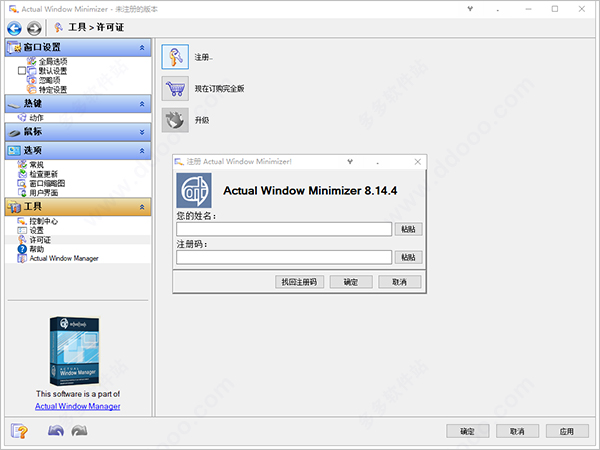This screenshot has width=600, height=450.
Task: Collapse the 工具 section
Action: [x=142, y=207]
